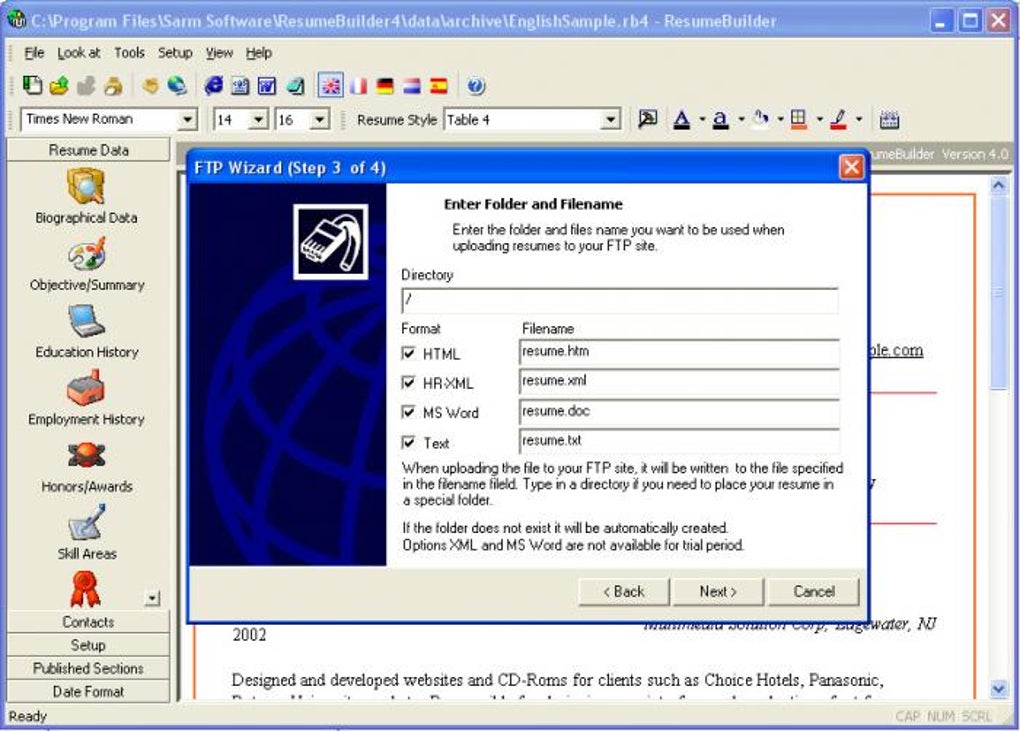Open the Education History laptop icon
1020x731 pixels.
86,321
